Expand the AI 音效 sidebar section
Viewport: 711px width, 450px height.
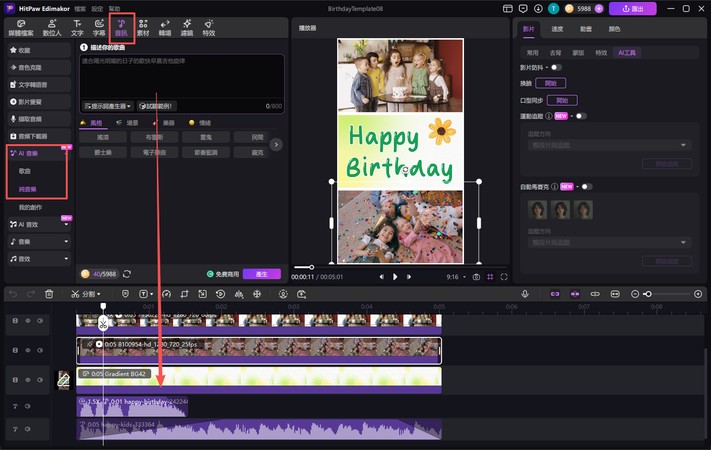pos(66,225)
